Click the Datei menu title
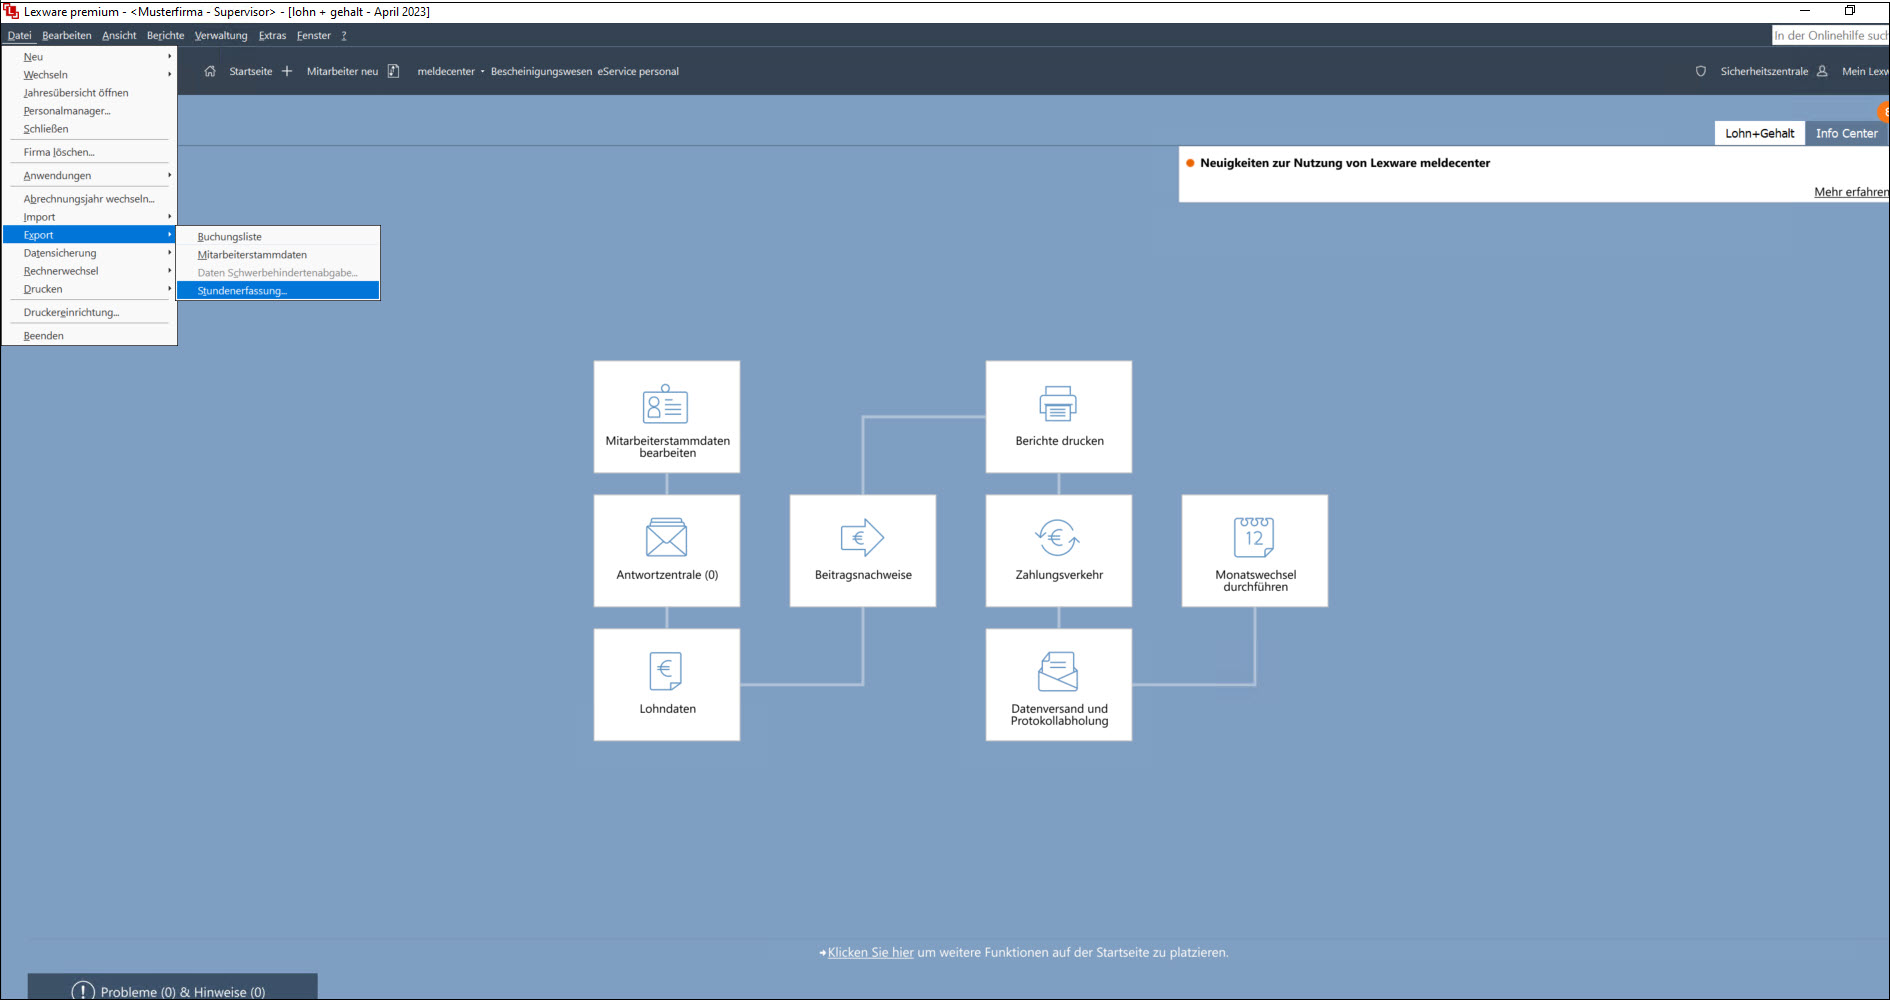 pyautogui.click(x=19, y=35)
